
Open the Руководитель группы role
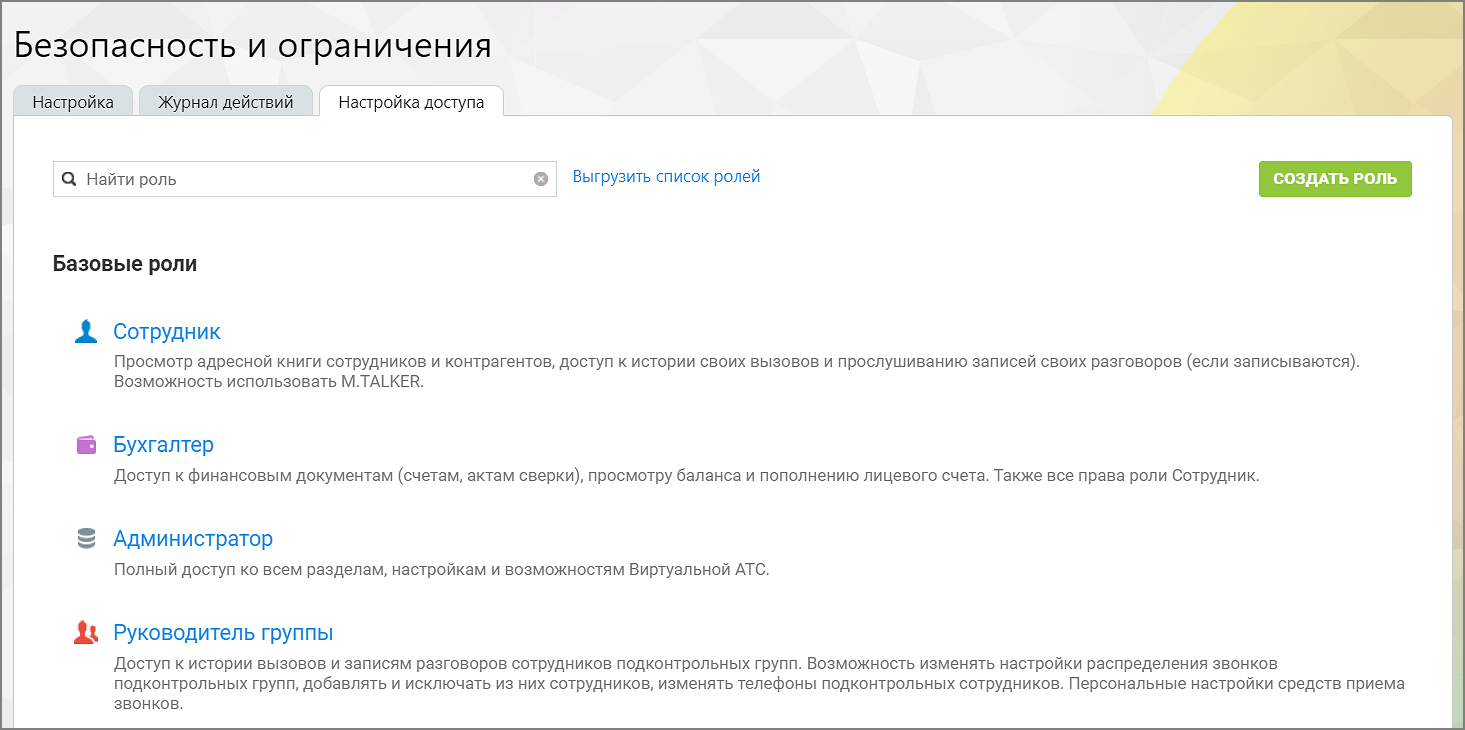(x=223, y=633)
